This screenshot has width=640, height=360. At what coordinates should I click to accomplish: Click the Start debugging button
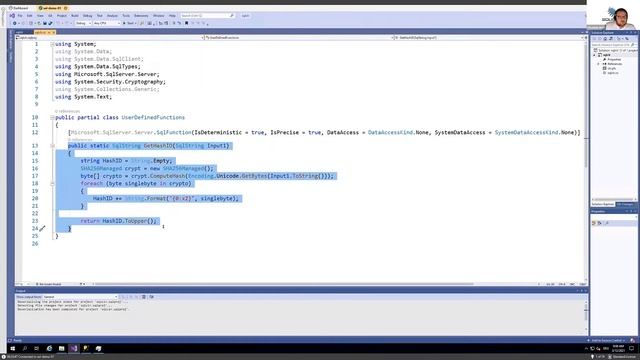[129, 23]
